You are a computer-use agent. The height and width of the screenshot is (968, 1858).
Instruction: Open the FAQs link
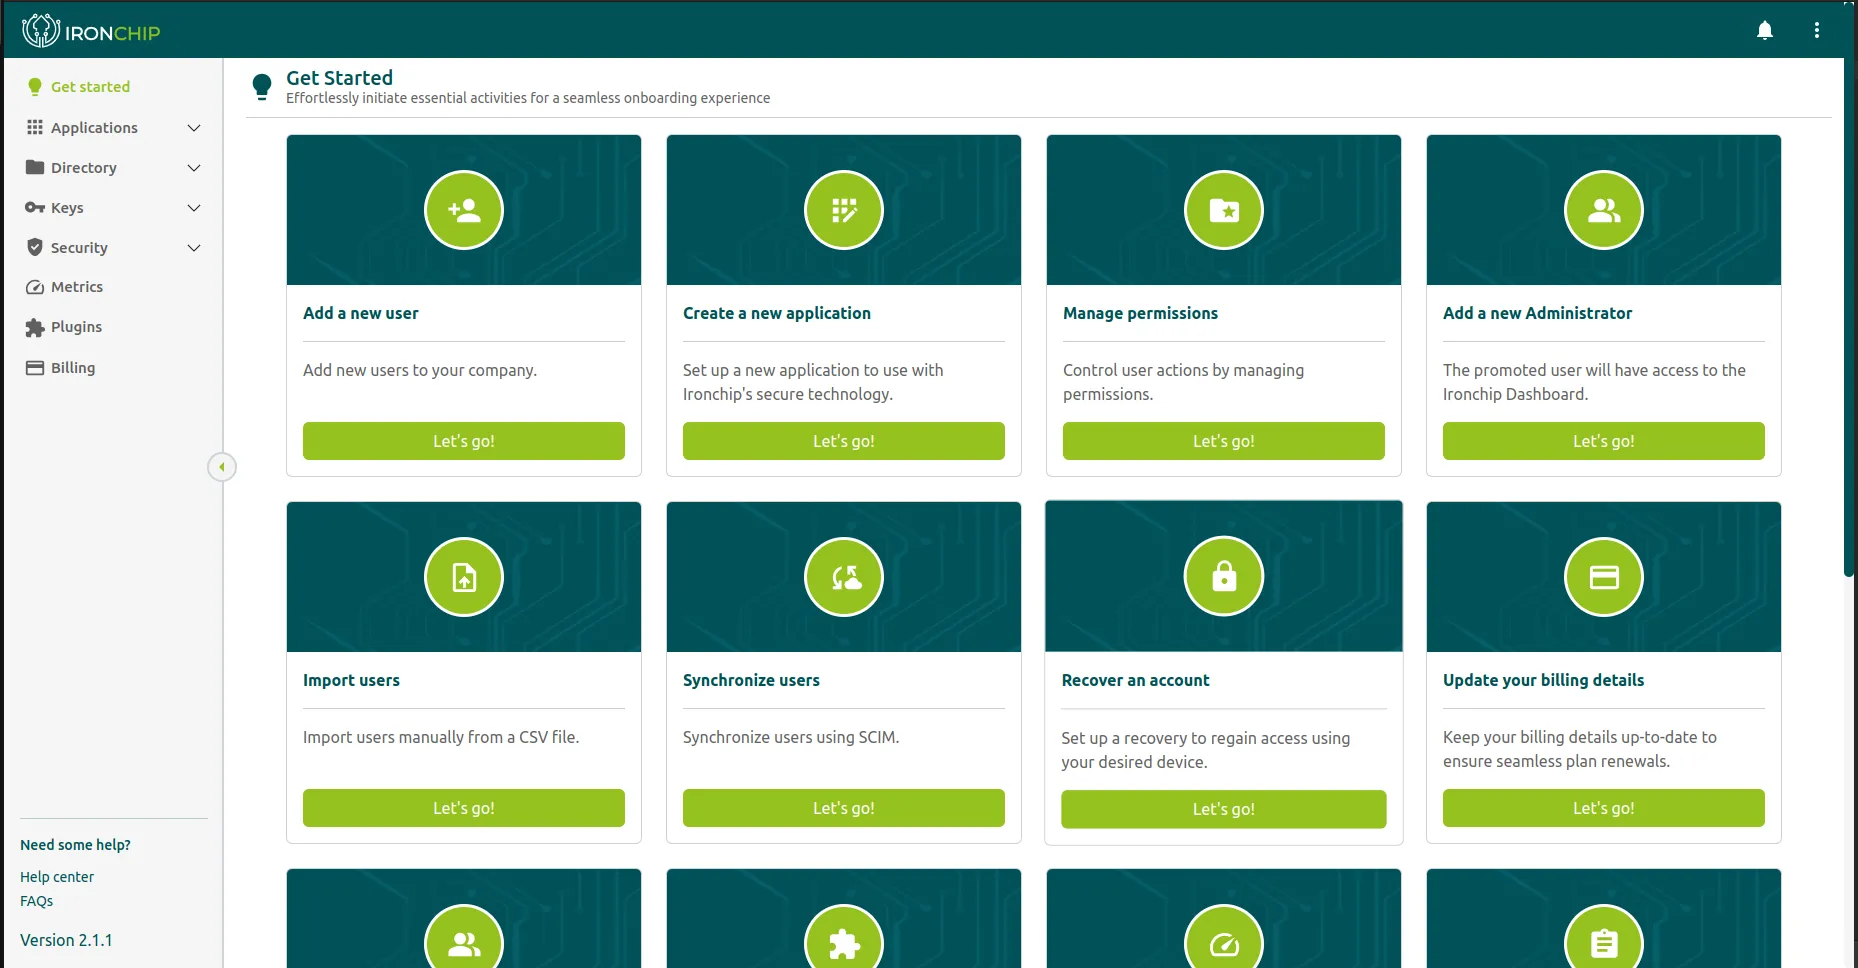(36, 901)
